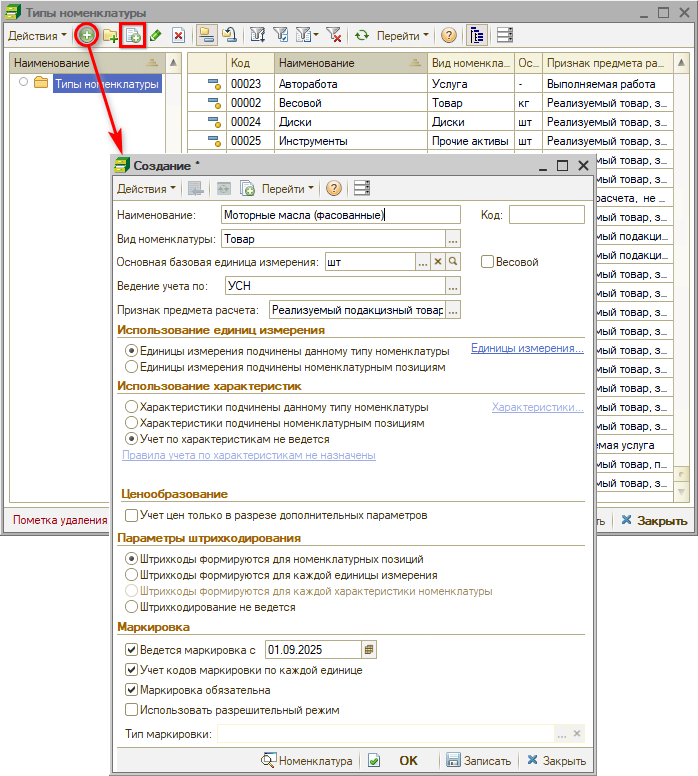Click the disable filter icon with red cross
This screenshot has height=776, width=698.
click(x=335, y=35)
